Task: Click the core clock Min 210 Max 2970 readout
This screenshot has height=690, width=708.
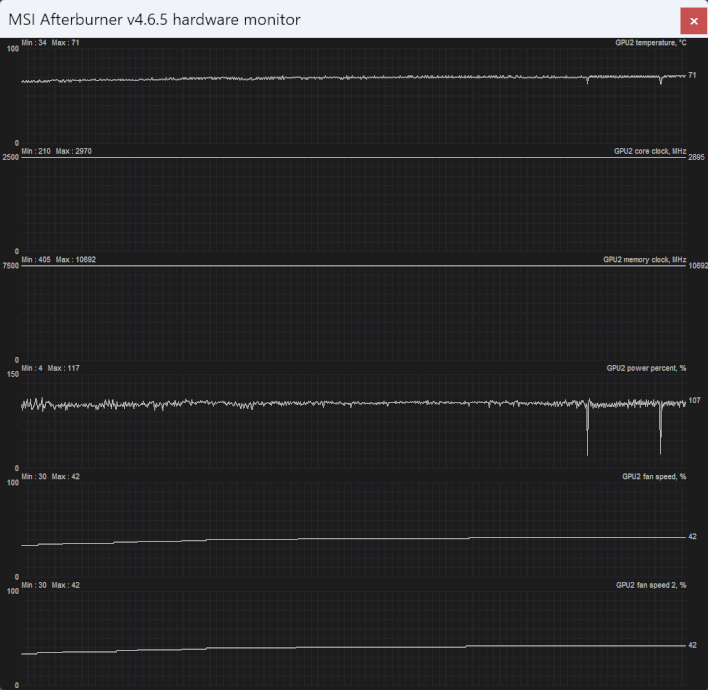Action: point(56,151)
